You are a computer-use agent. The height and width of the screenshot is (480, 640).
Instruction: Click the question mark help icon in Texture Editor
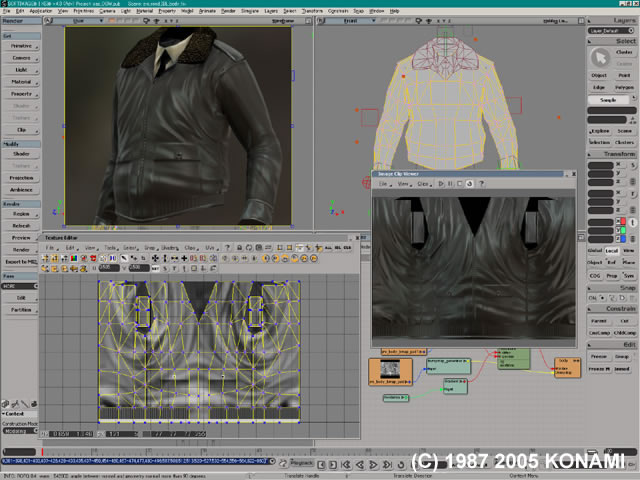point(227,248)
